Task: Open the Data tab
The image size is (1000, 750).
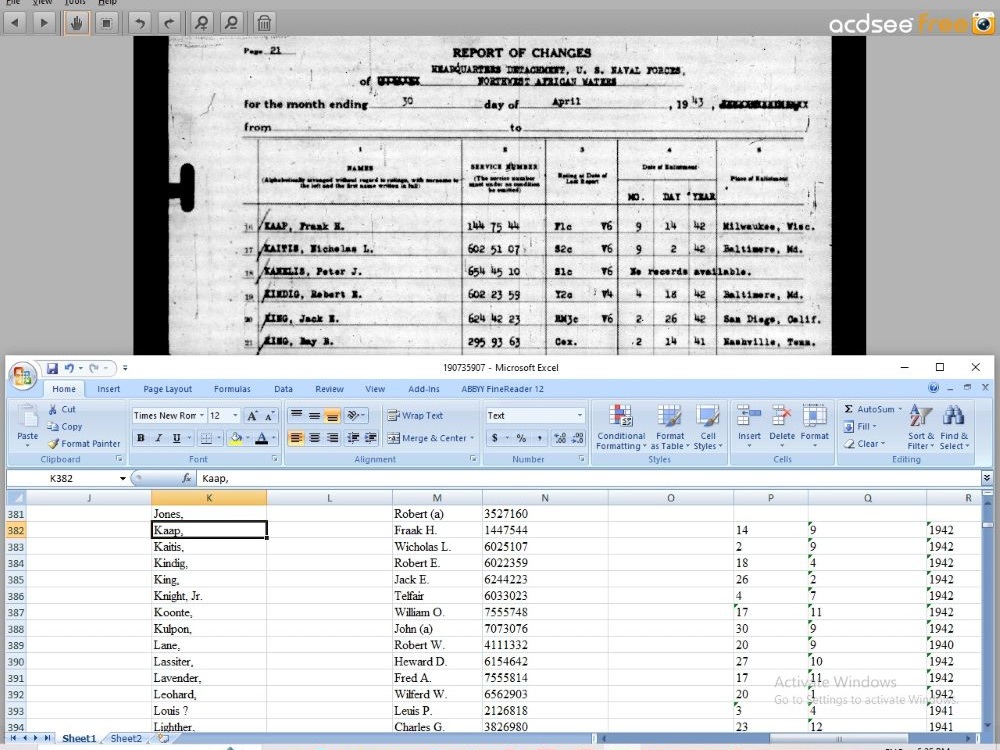Action: (x=283, y=389)
